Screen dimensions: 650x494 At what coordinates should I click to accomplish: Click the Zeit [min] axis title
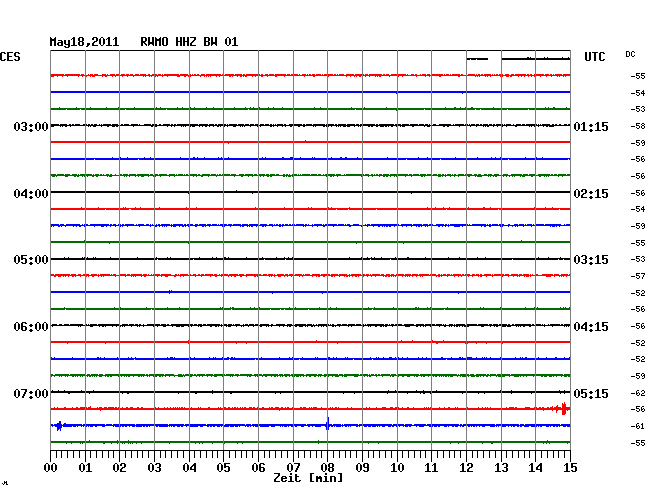pos(308,478)
